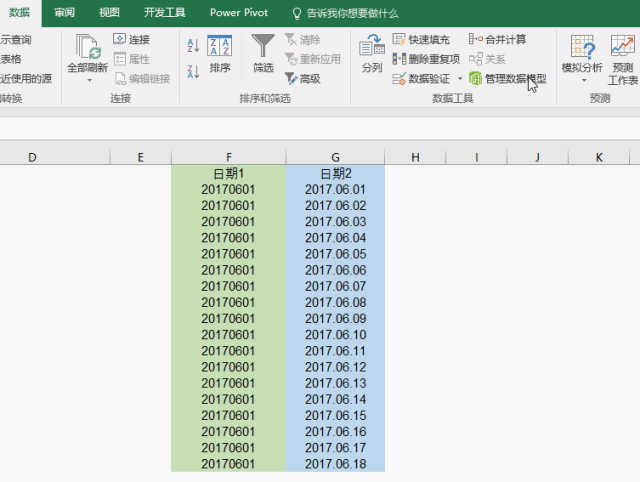Select cell with 2017.06.16

[x=335, y=431]
